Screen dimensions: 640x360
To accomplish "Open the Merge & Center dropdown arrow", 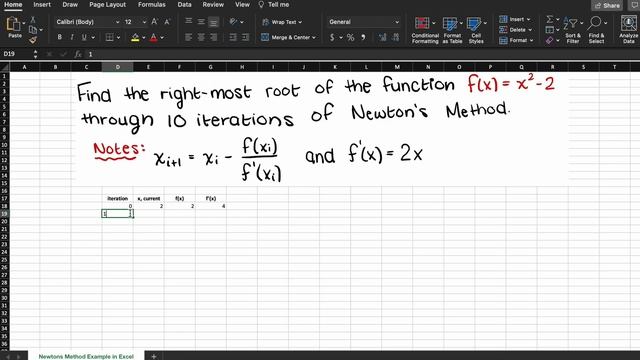I will coord(314,38).
